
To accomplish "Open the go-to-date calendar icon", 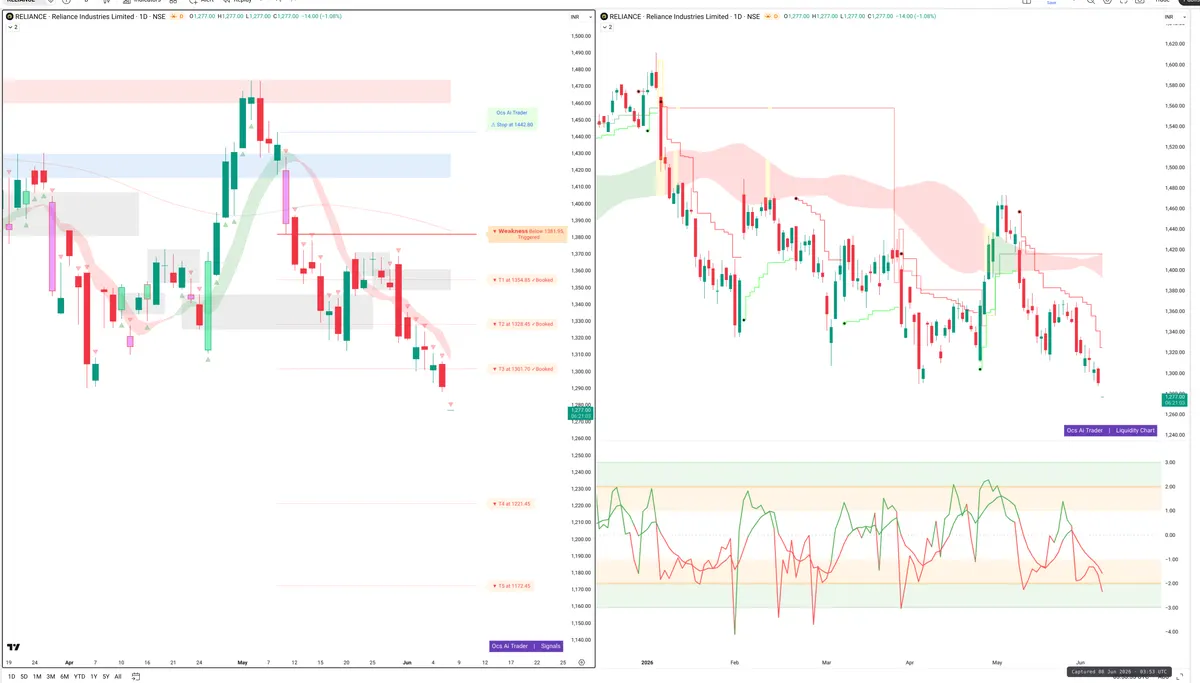I will point(135,677).
